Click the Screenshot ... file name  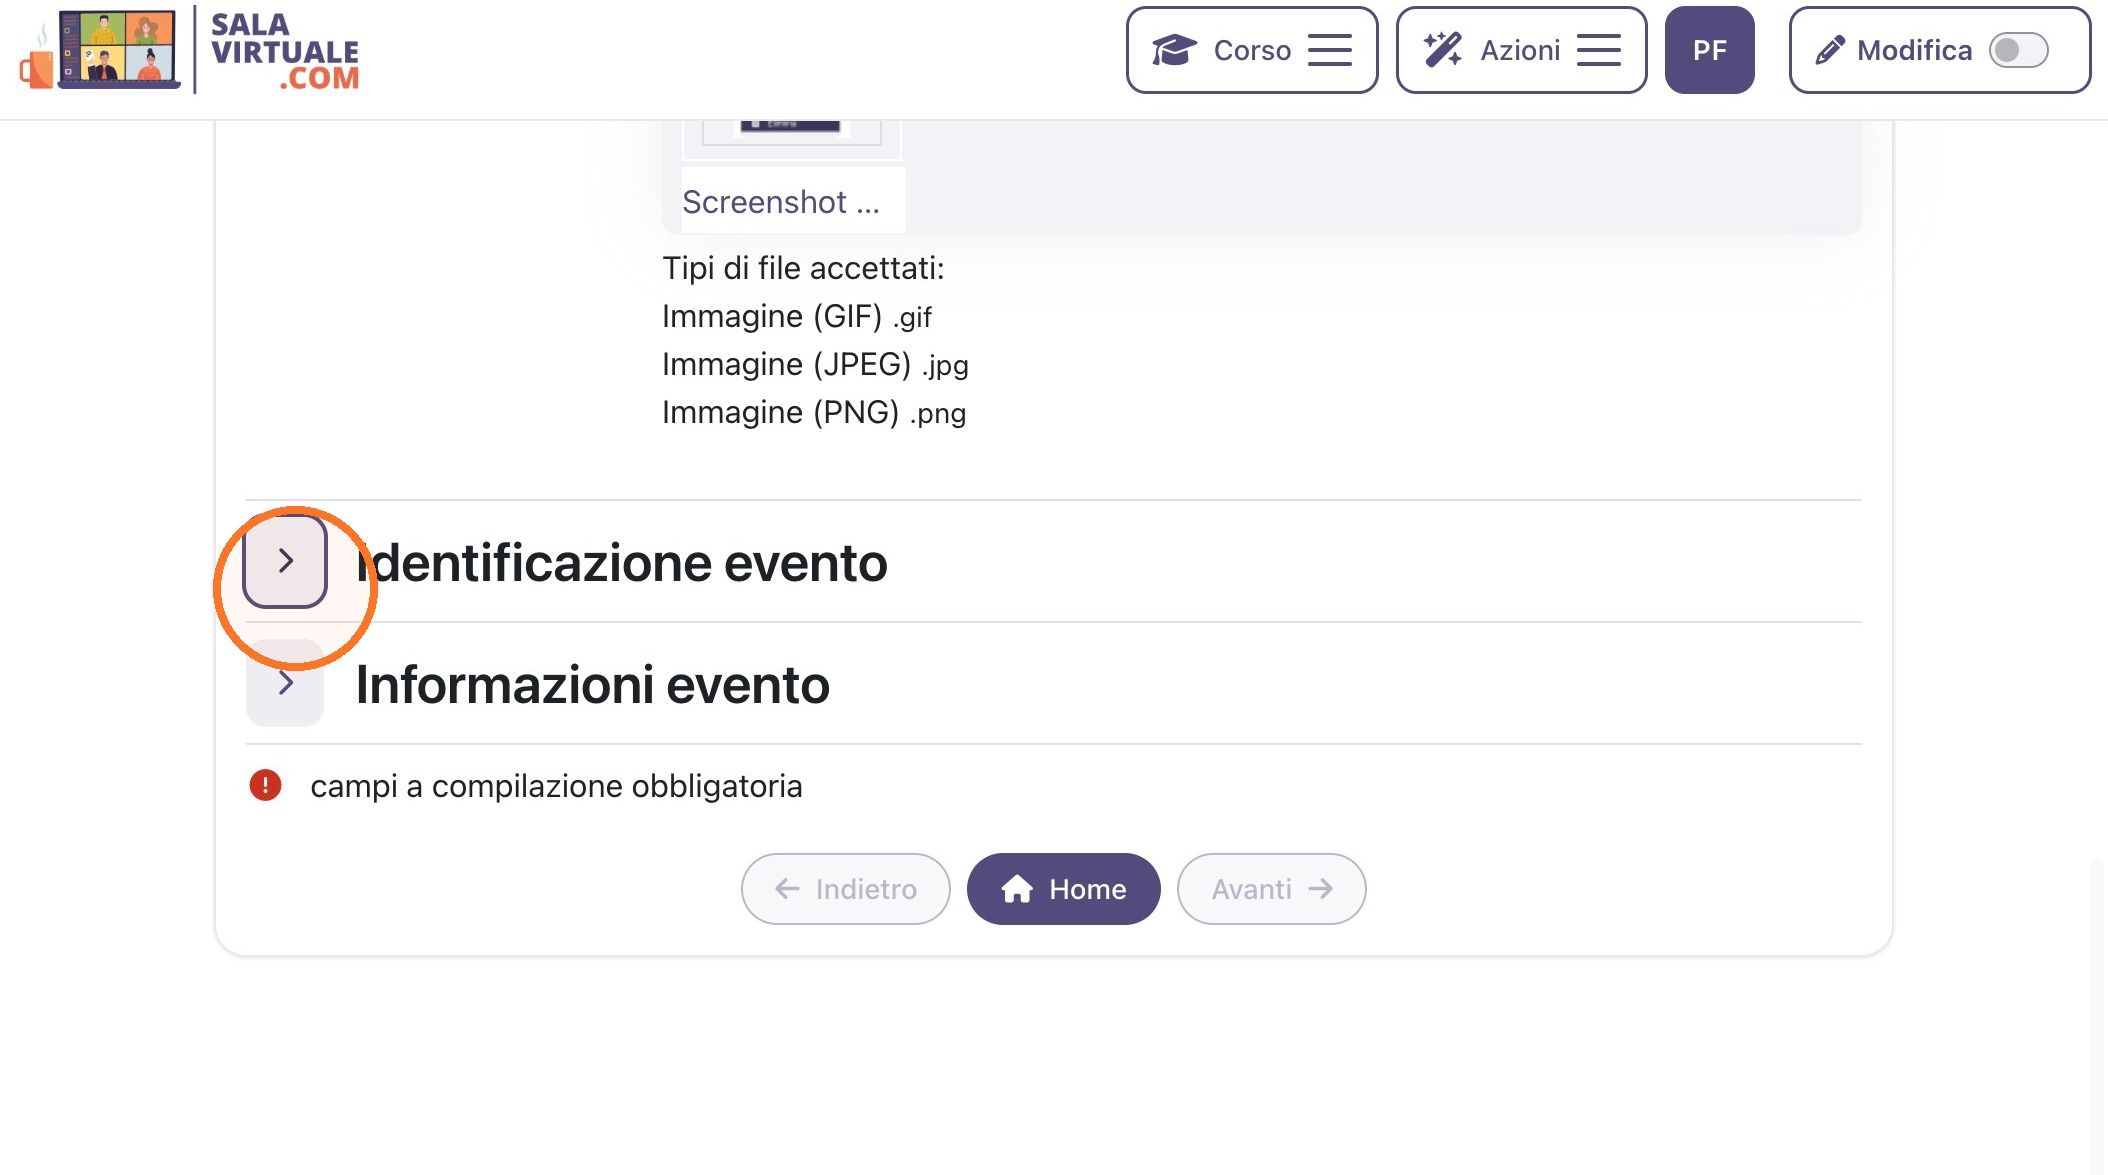781,202
